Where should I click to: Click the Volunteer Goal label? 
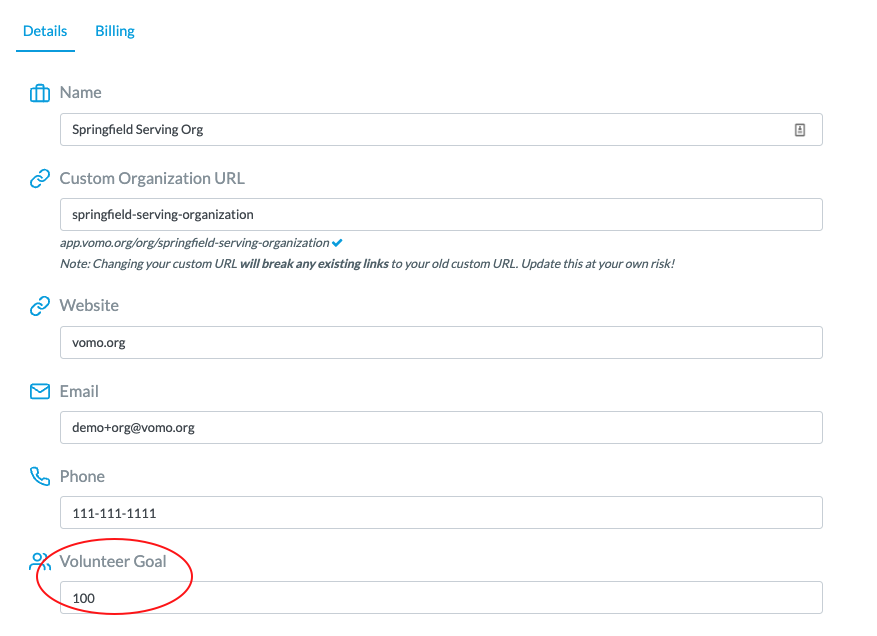(113, 561)
